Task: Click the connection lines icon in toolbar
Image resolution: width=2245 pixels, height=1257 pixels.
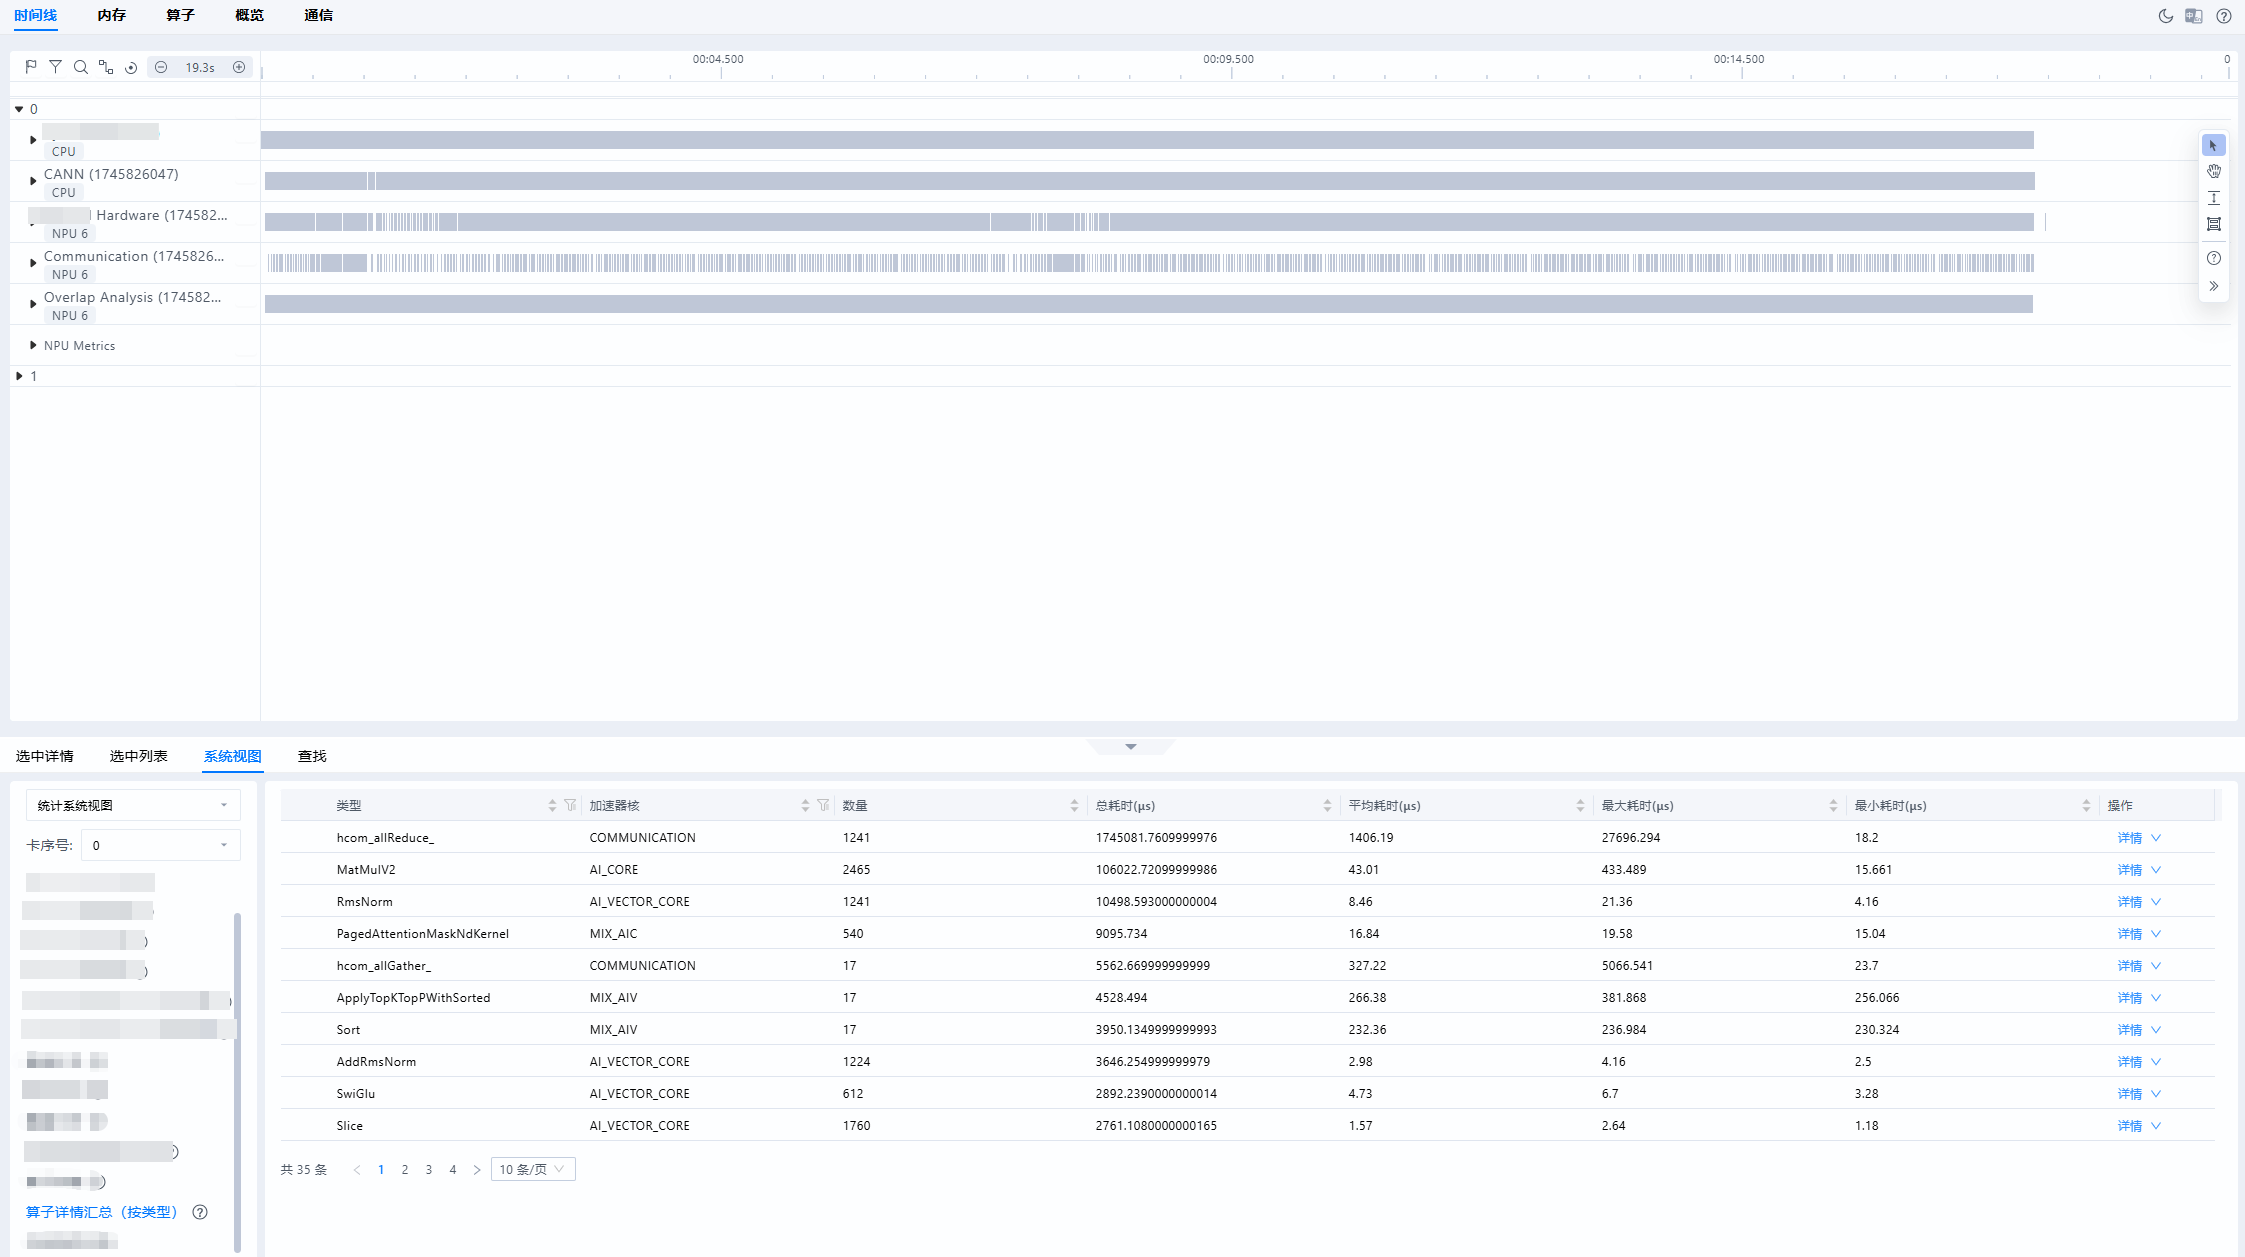Action: pos(106,67)
